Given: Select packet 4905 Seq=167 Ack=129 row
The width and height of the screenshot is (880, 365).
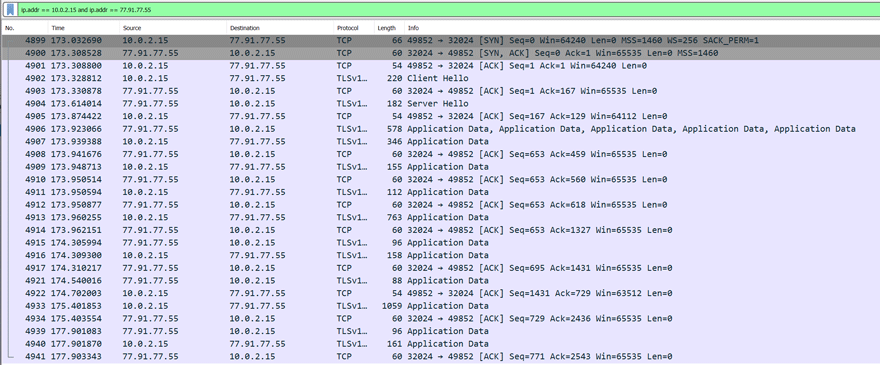Looking at the screenshot, I should pos(440,116).
